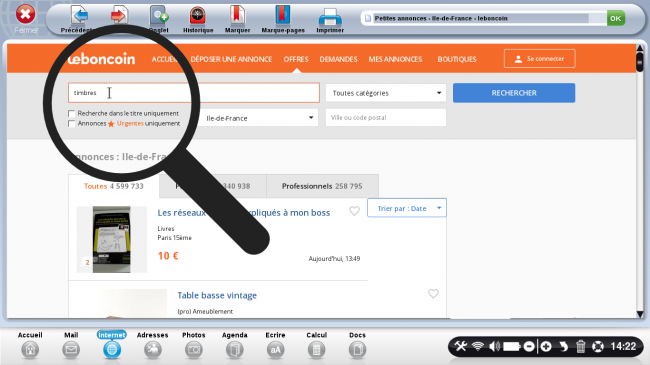The height and width of the screenshot is (365, 650).
Task: Open the BOUTIQUES menu item
Action: (457, 59)
